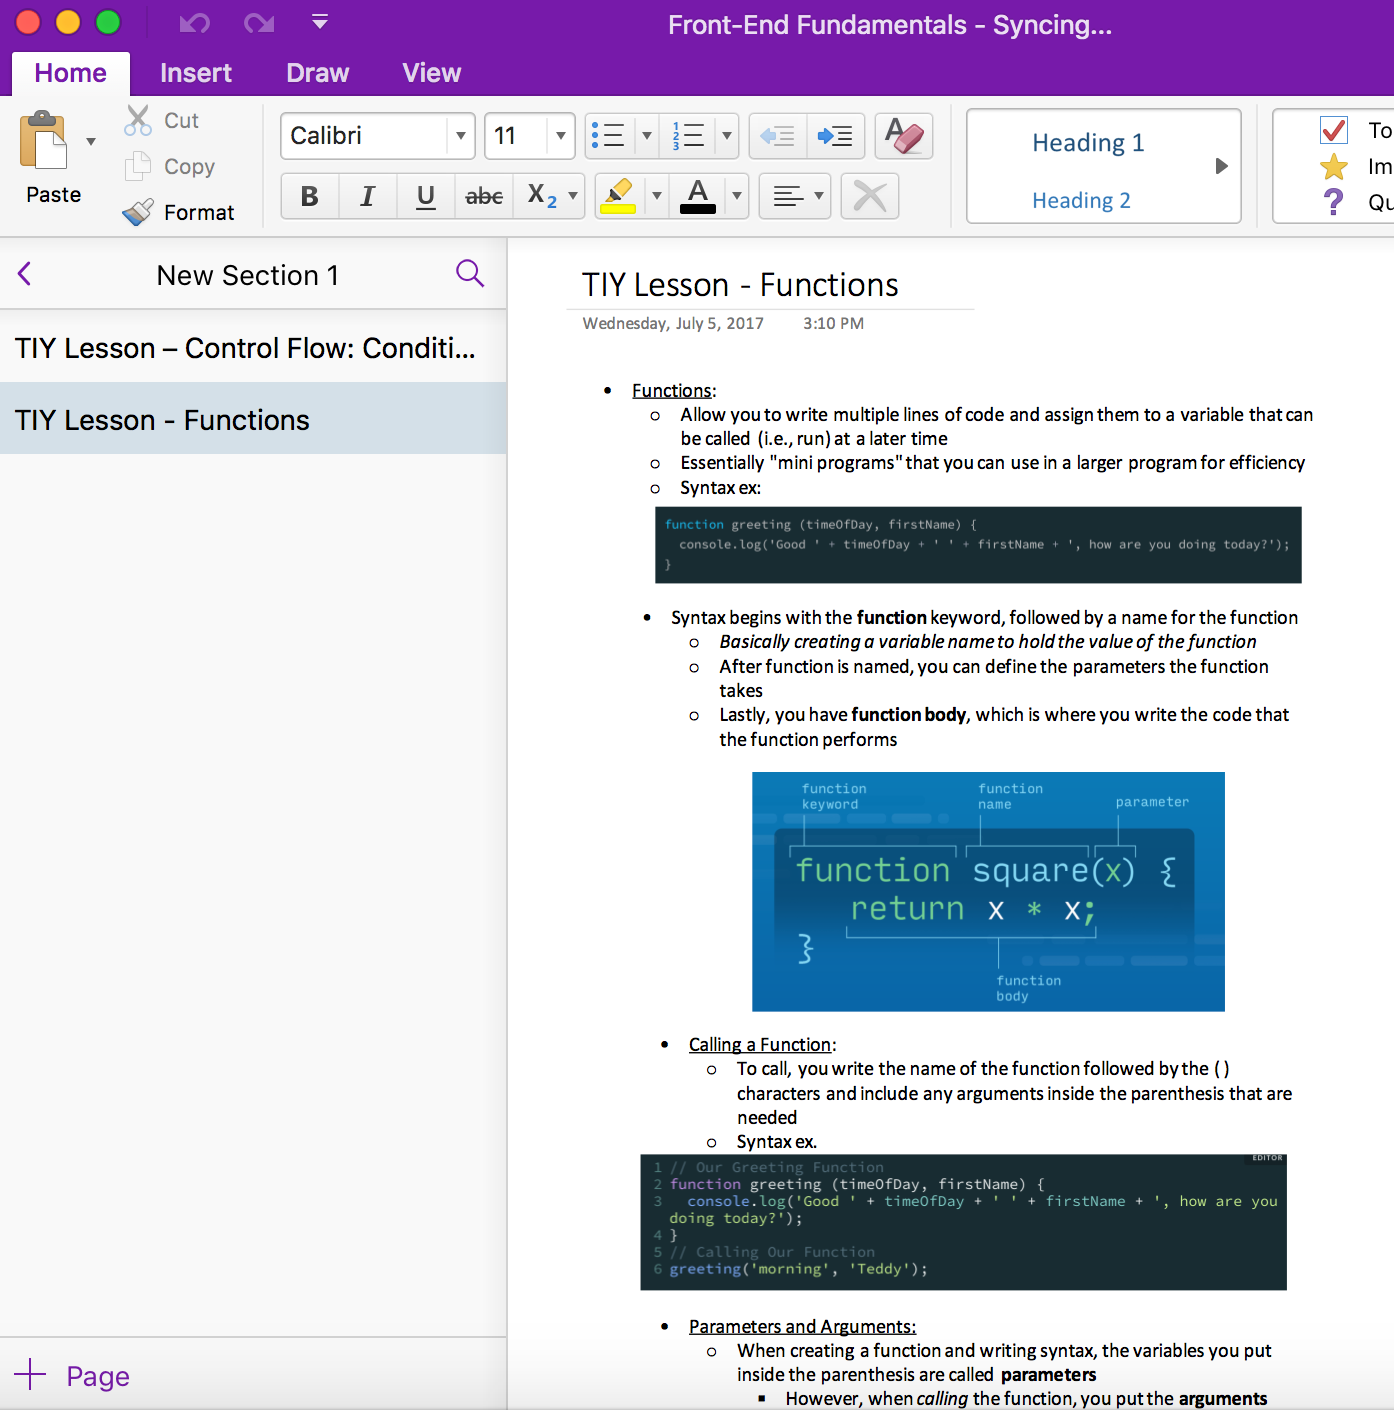1394x1410 pixels.
Task: Click the Redo arrow icon
Action: pos(258,22)
